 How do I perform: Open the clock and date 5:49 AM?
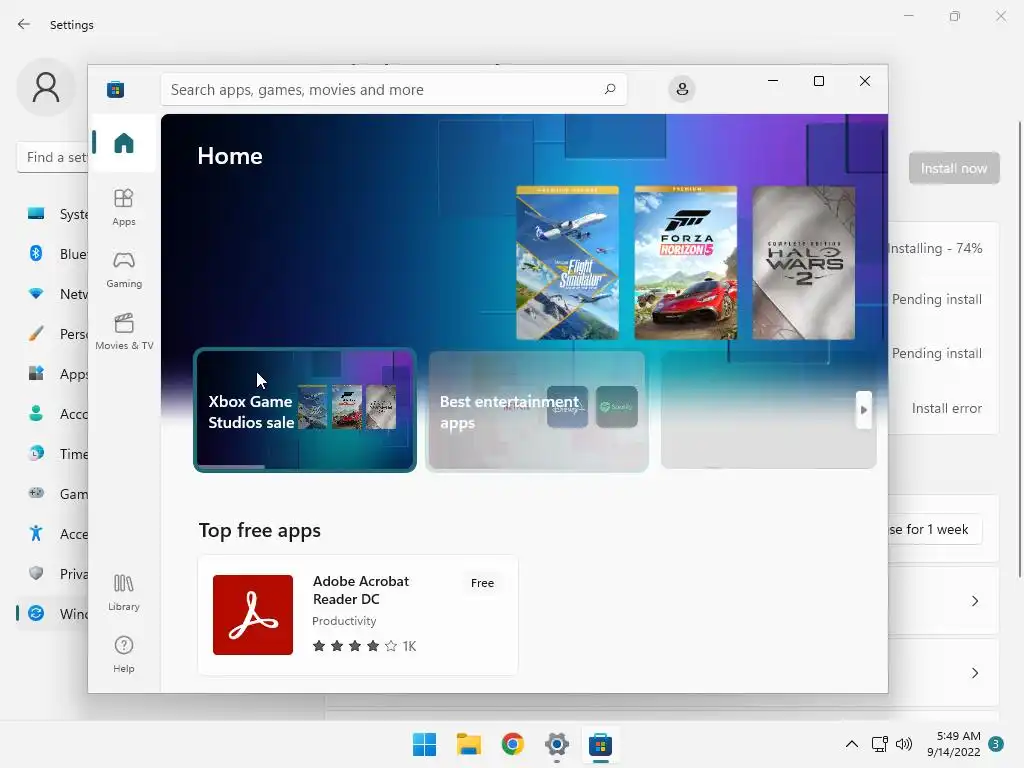(954, 744)
